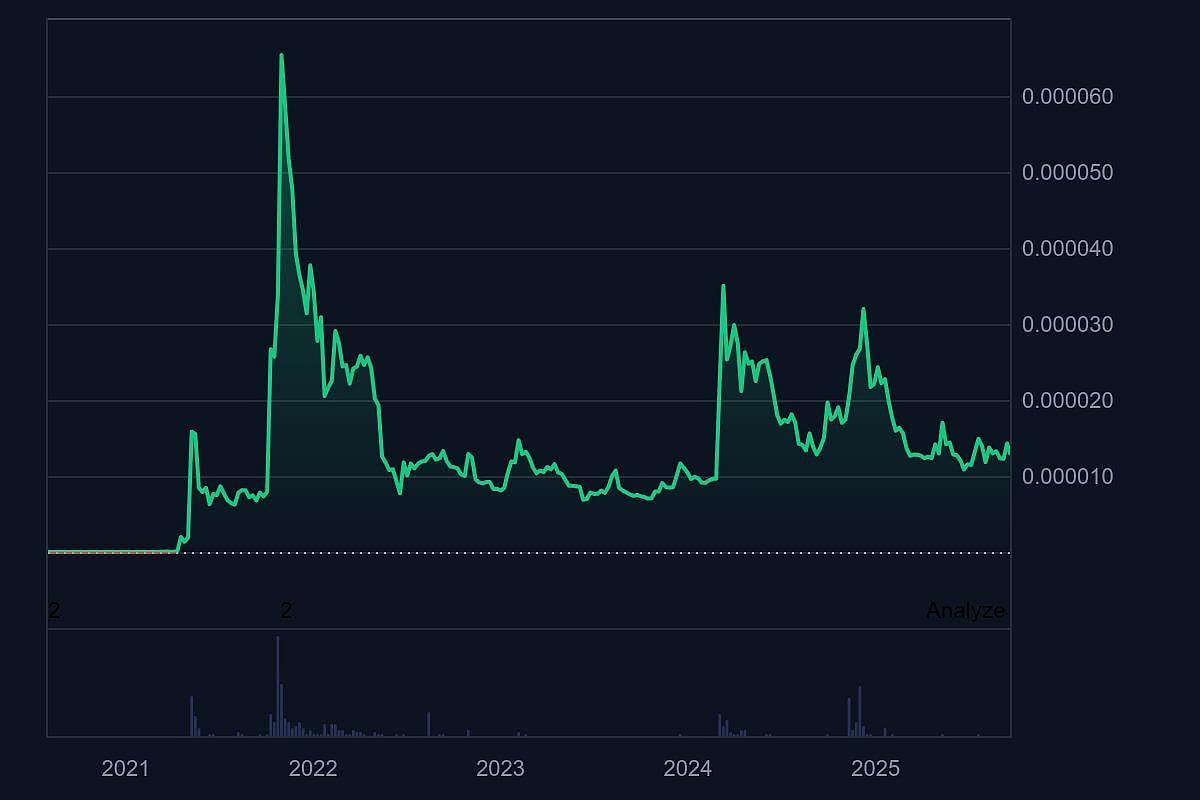The height and width of the screenshot is (800, 1200).
Task: Click the 0.000030 price axis label
Action: 1067,325
